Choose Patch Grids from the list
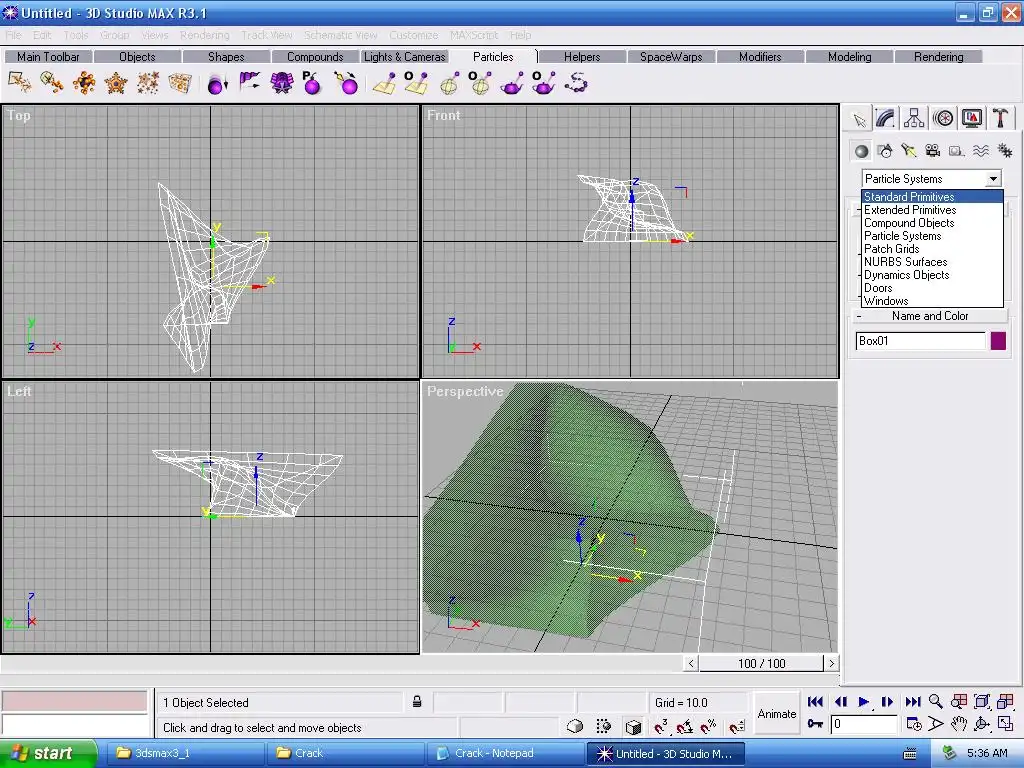The image size is (1024, 768). coord(932,249)
